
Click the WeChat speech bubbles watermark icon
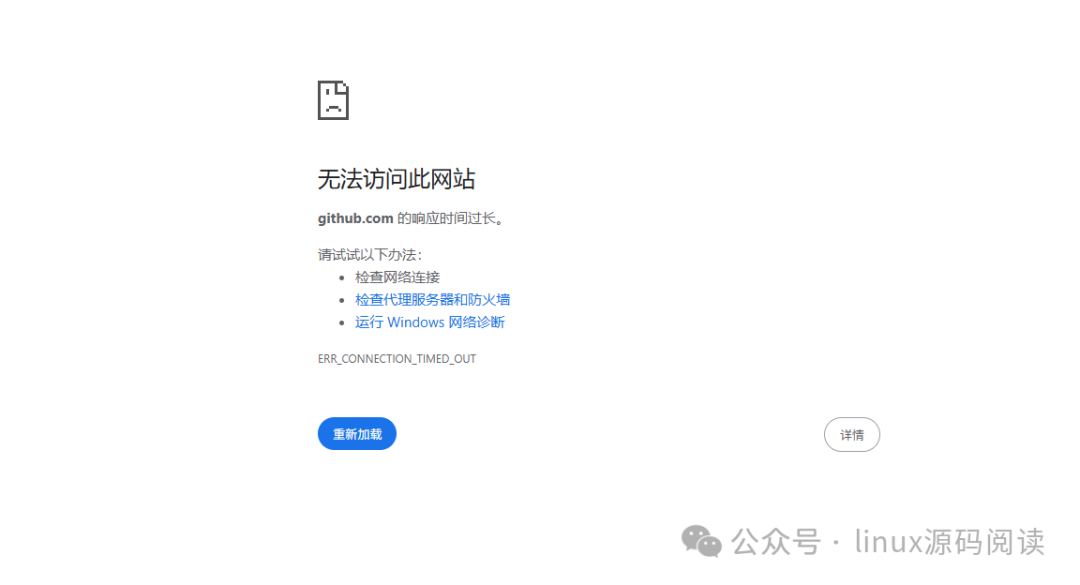(x=703, y=542)
